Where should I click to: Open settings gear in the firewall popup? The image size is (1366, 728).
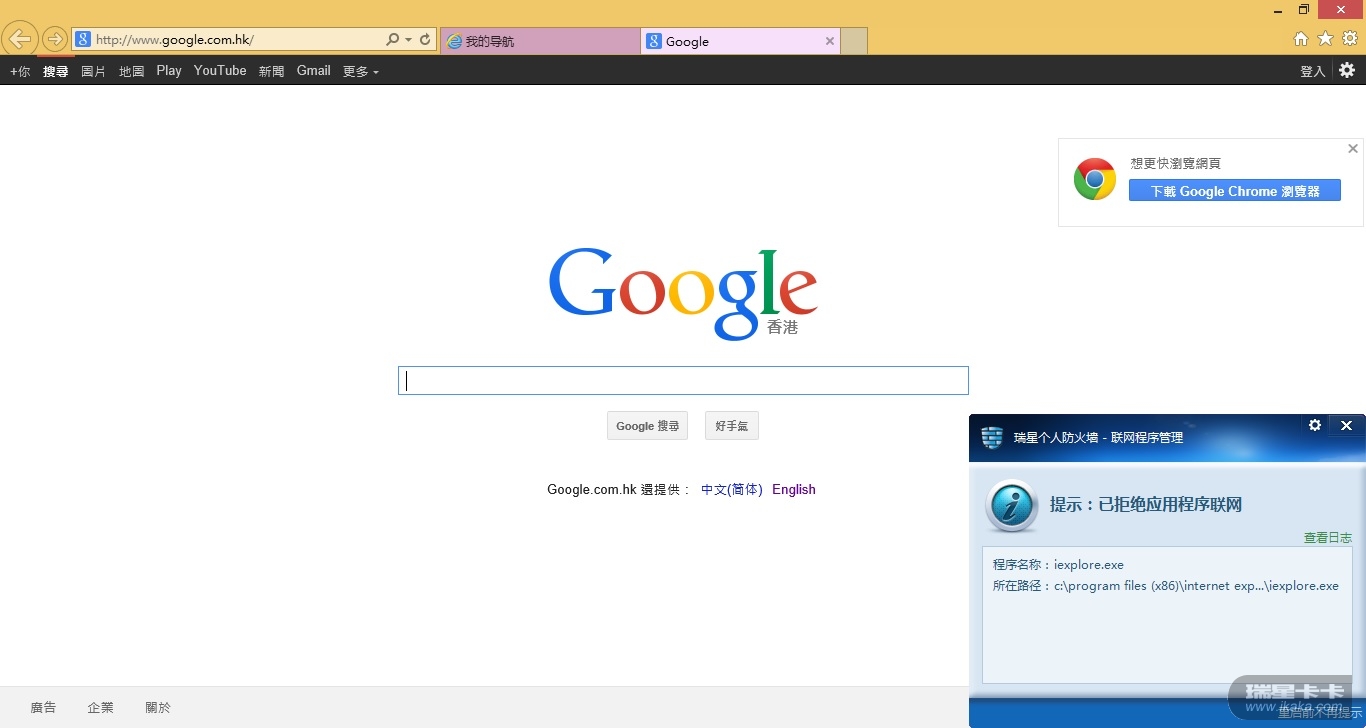[1315, 425]
